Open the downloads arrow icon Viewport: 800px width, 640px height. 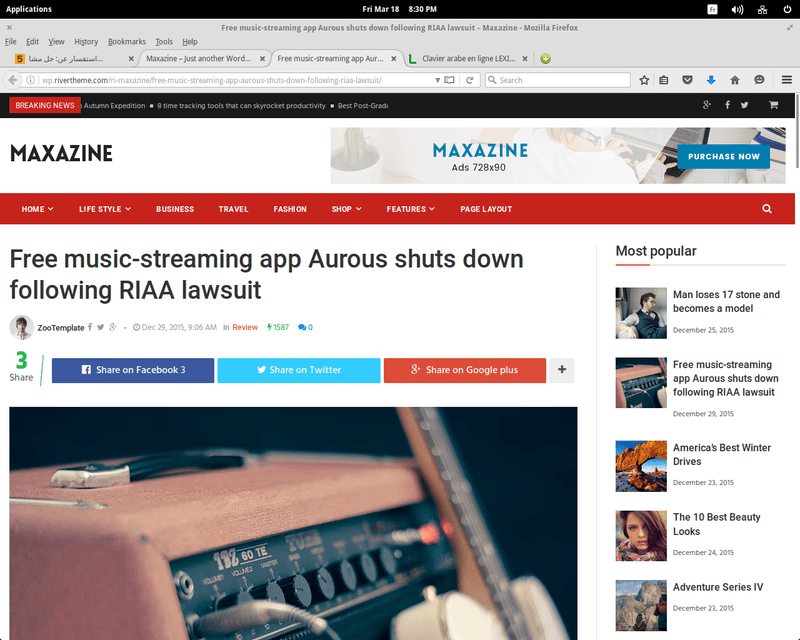711,80
